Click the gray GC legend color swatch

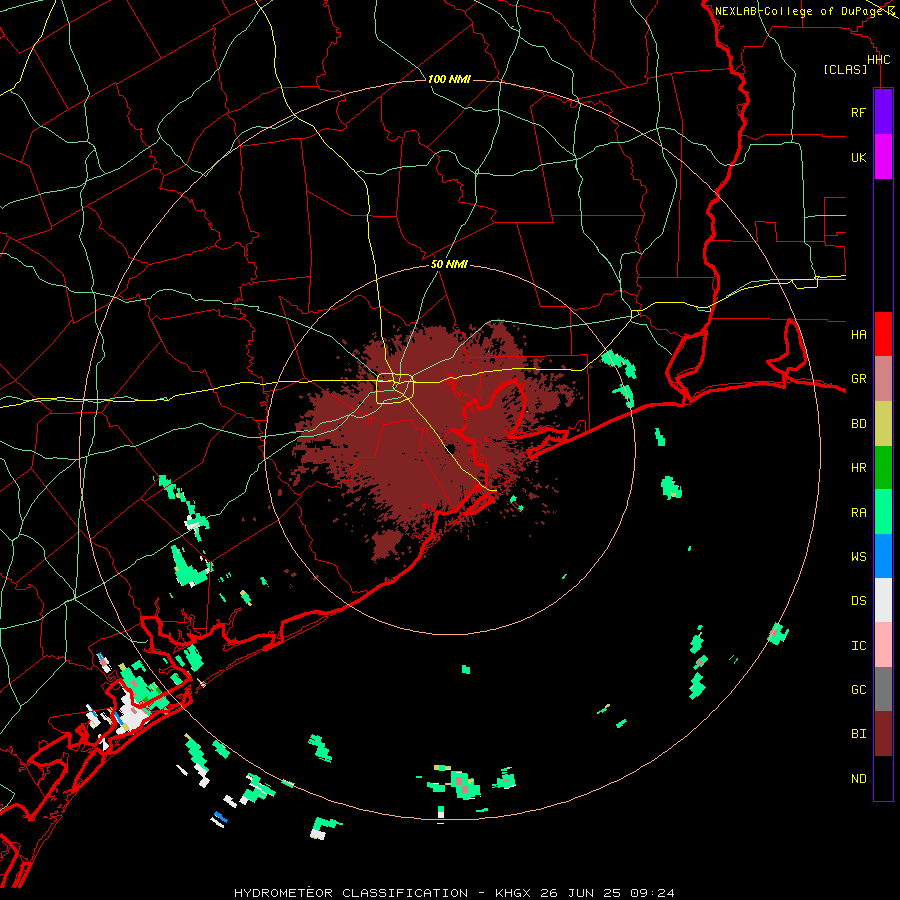(883, 689)
